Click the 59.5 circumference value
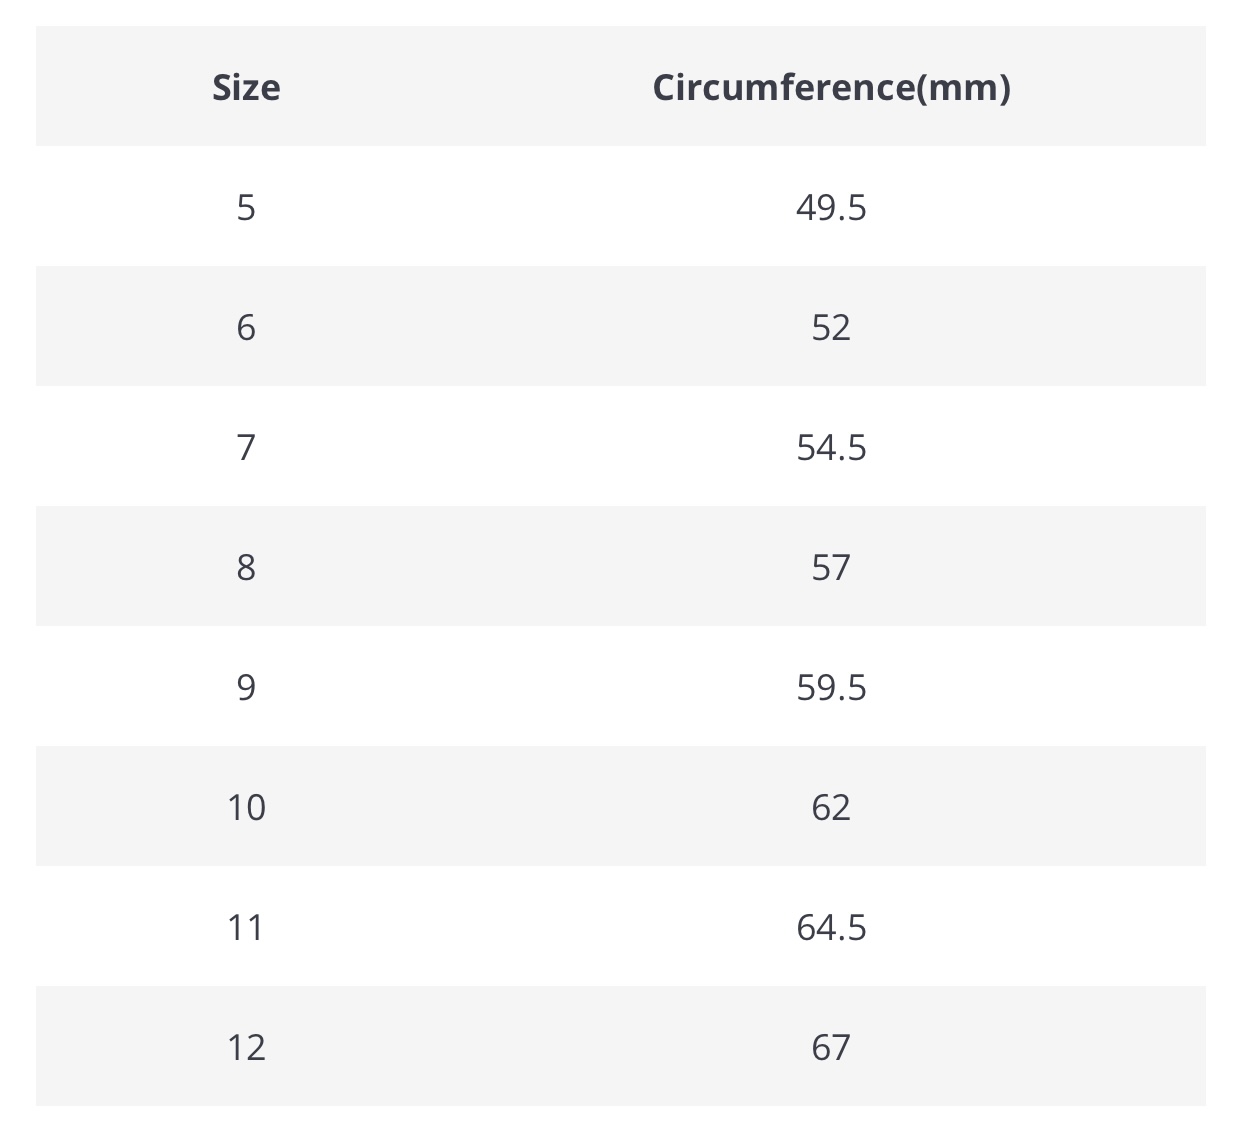 (x=831, y=687)
